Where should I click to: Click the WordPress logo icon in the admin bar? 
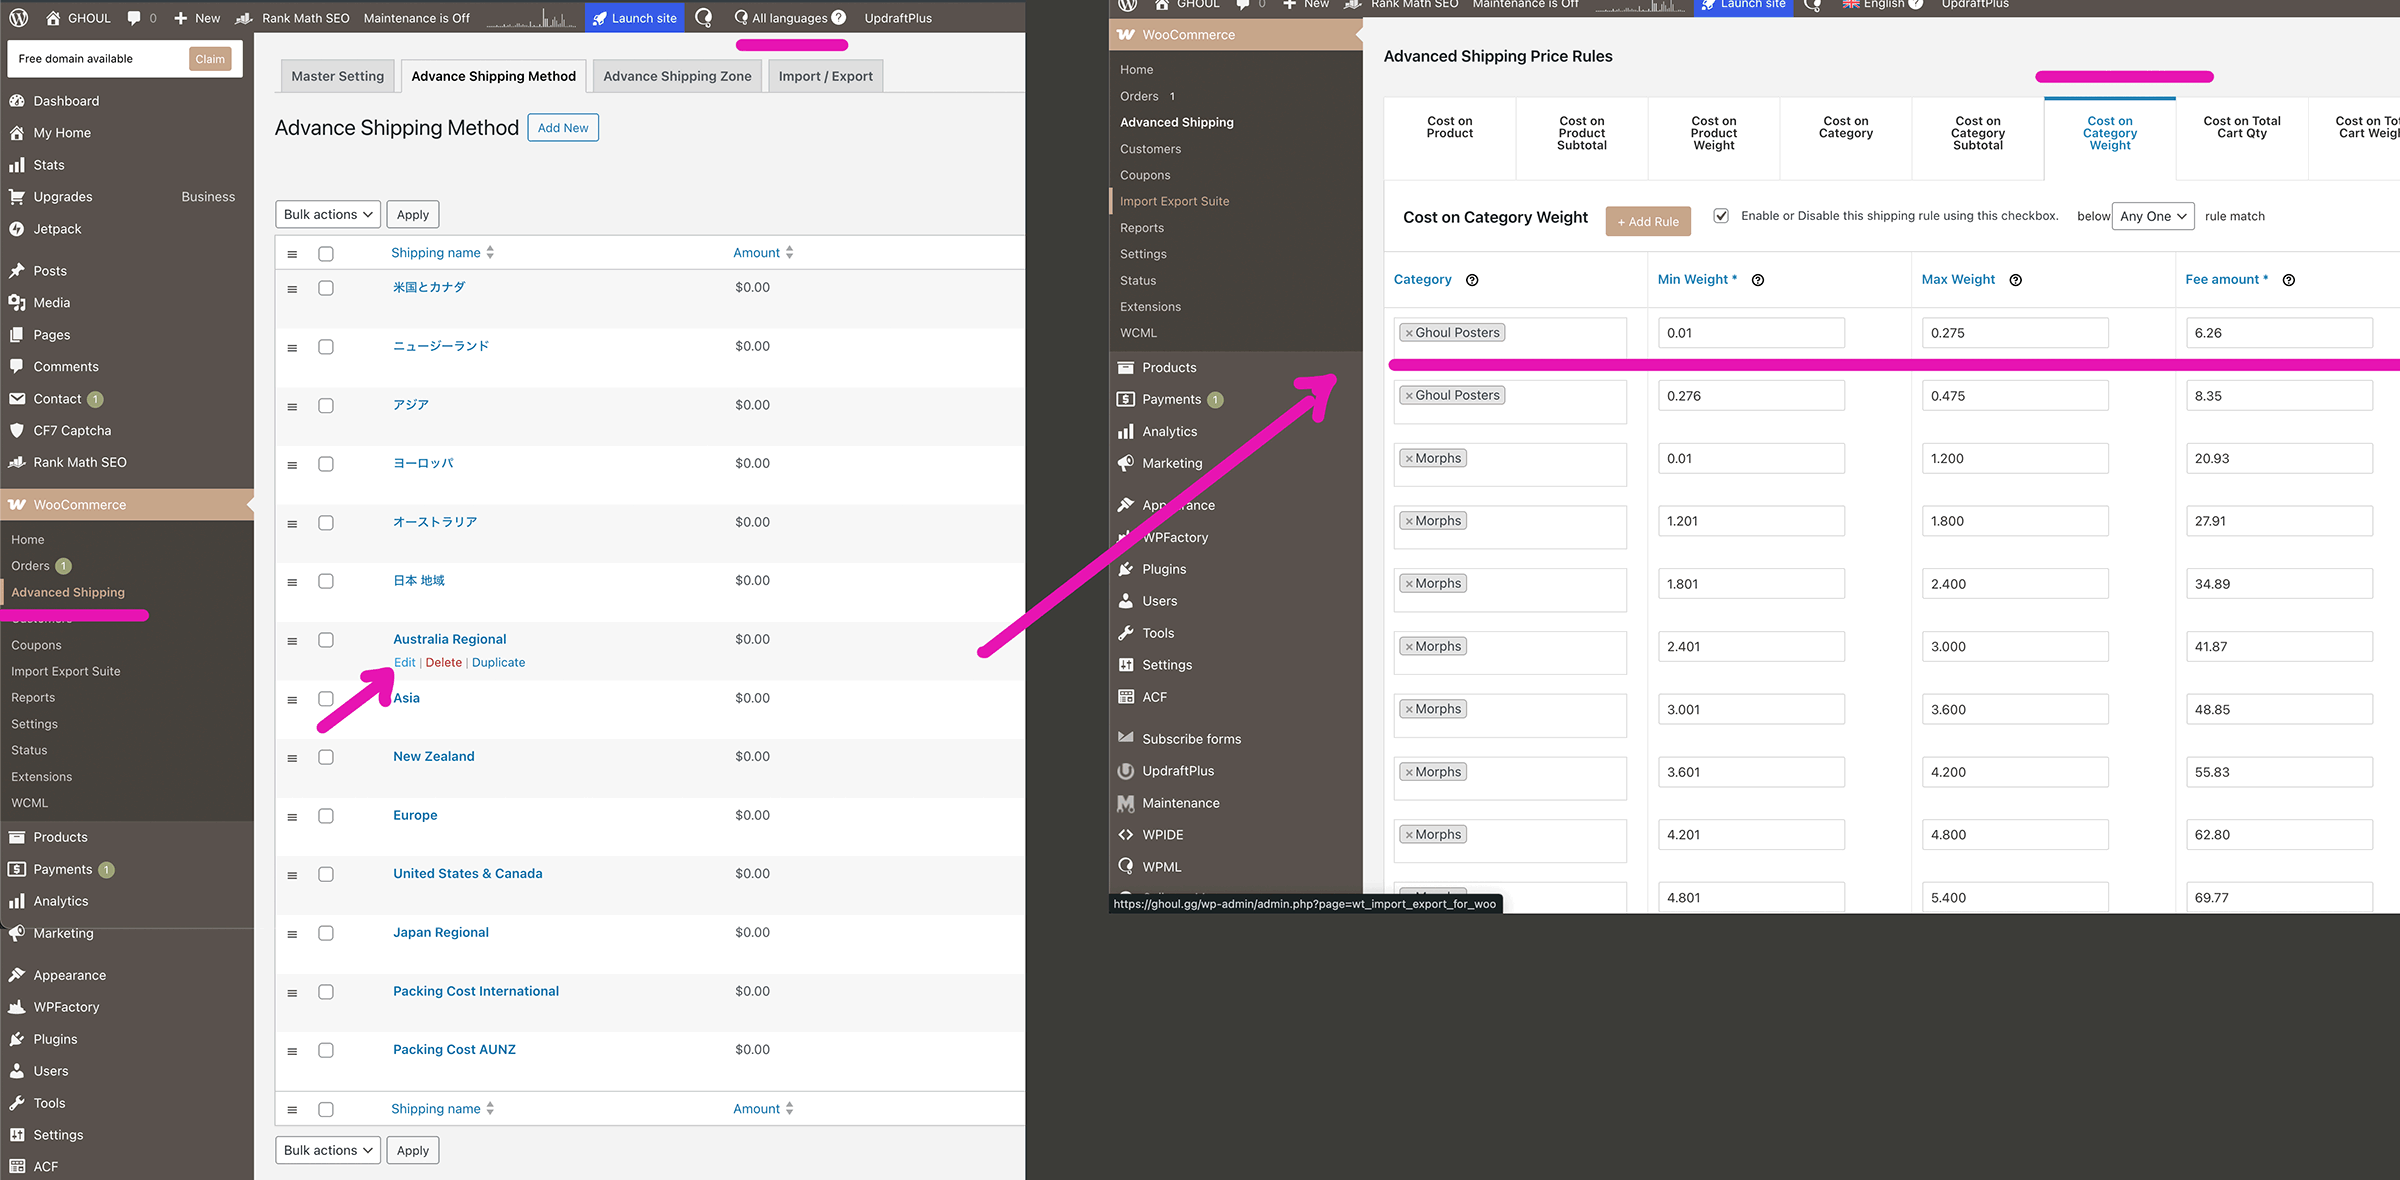(x=19, y=18)
